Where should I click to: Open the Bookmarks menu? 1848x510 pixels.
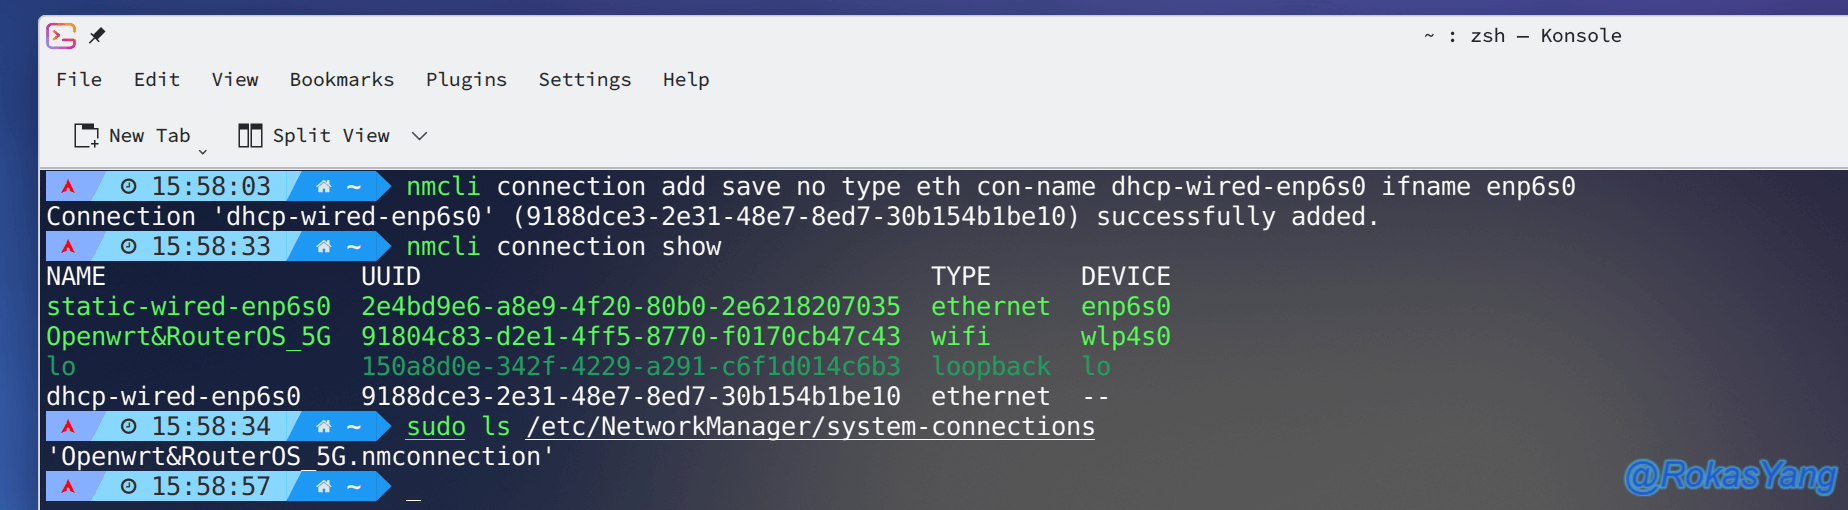click(x=342, y=80)
